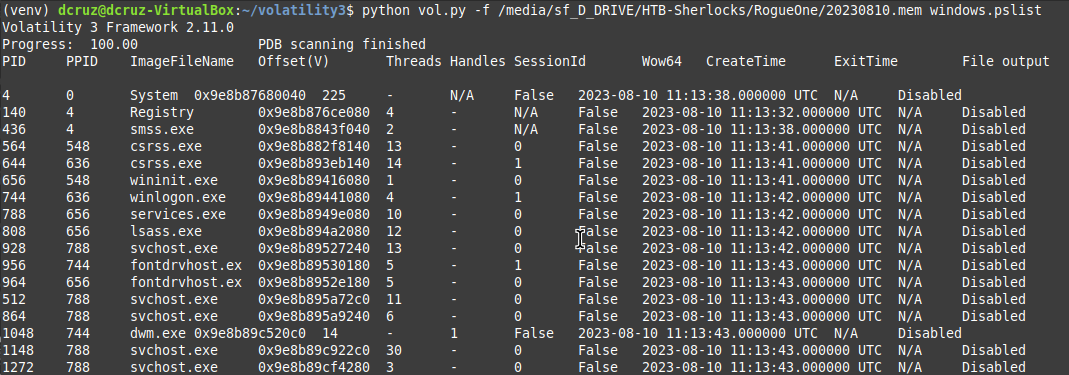1069x375 pixels.
Task: Click the CreateTime column header
Action: (x=746, y=61)
